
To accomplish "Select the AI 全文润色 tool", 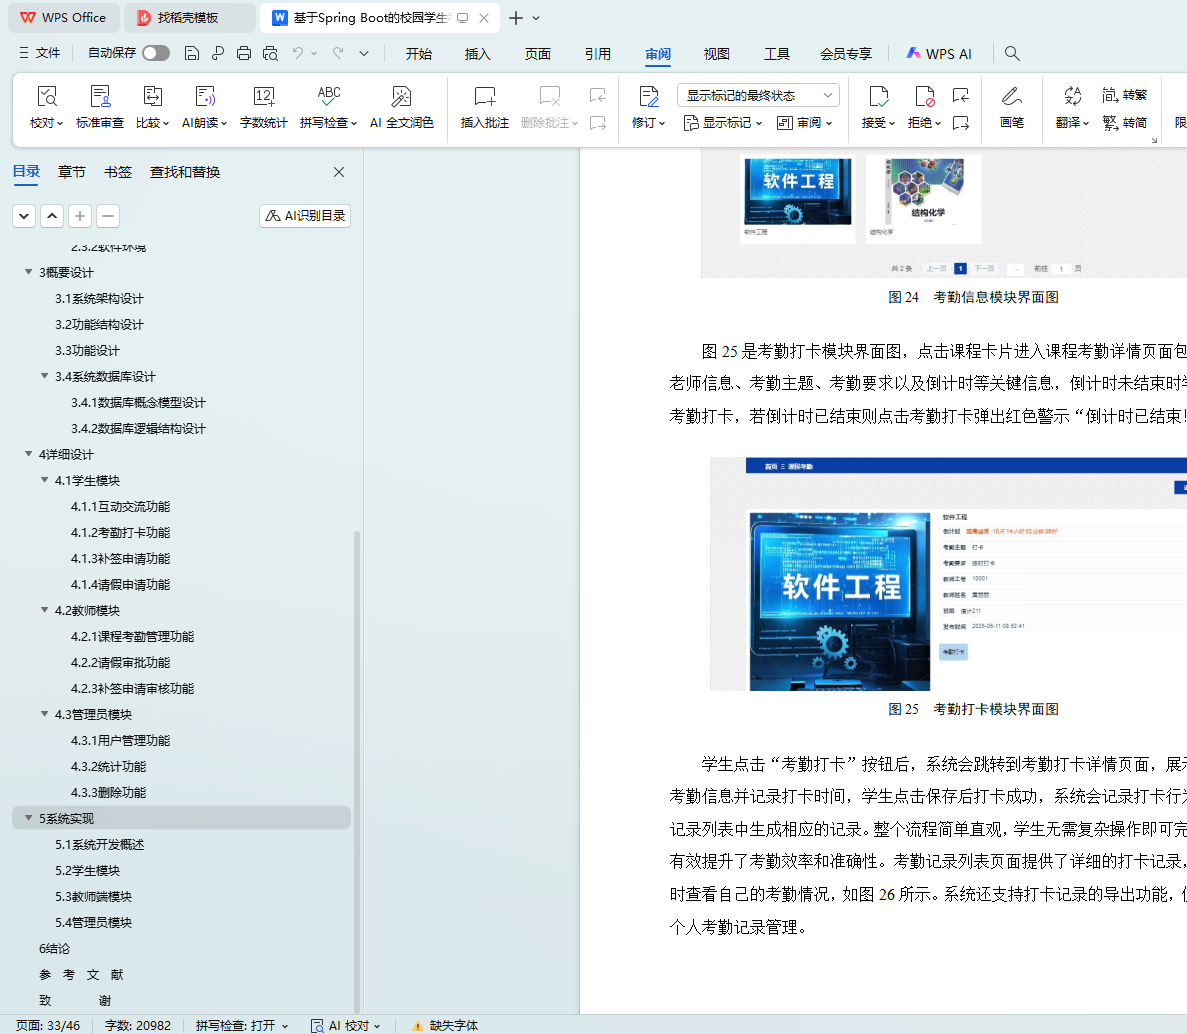I will coord(401,97).
